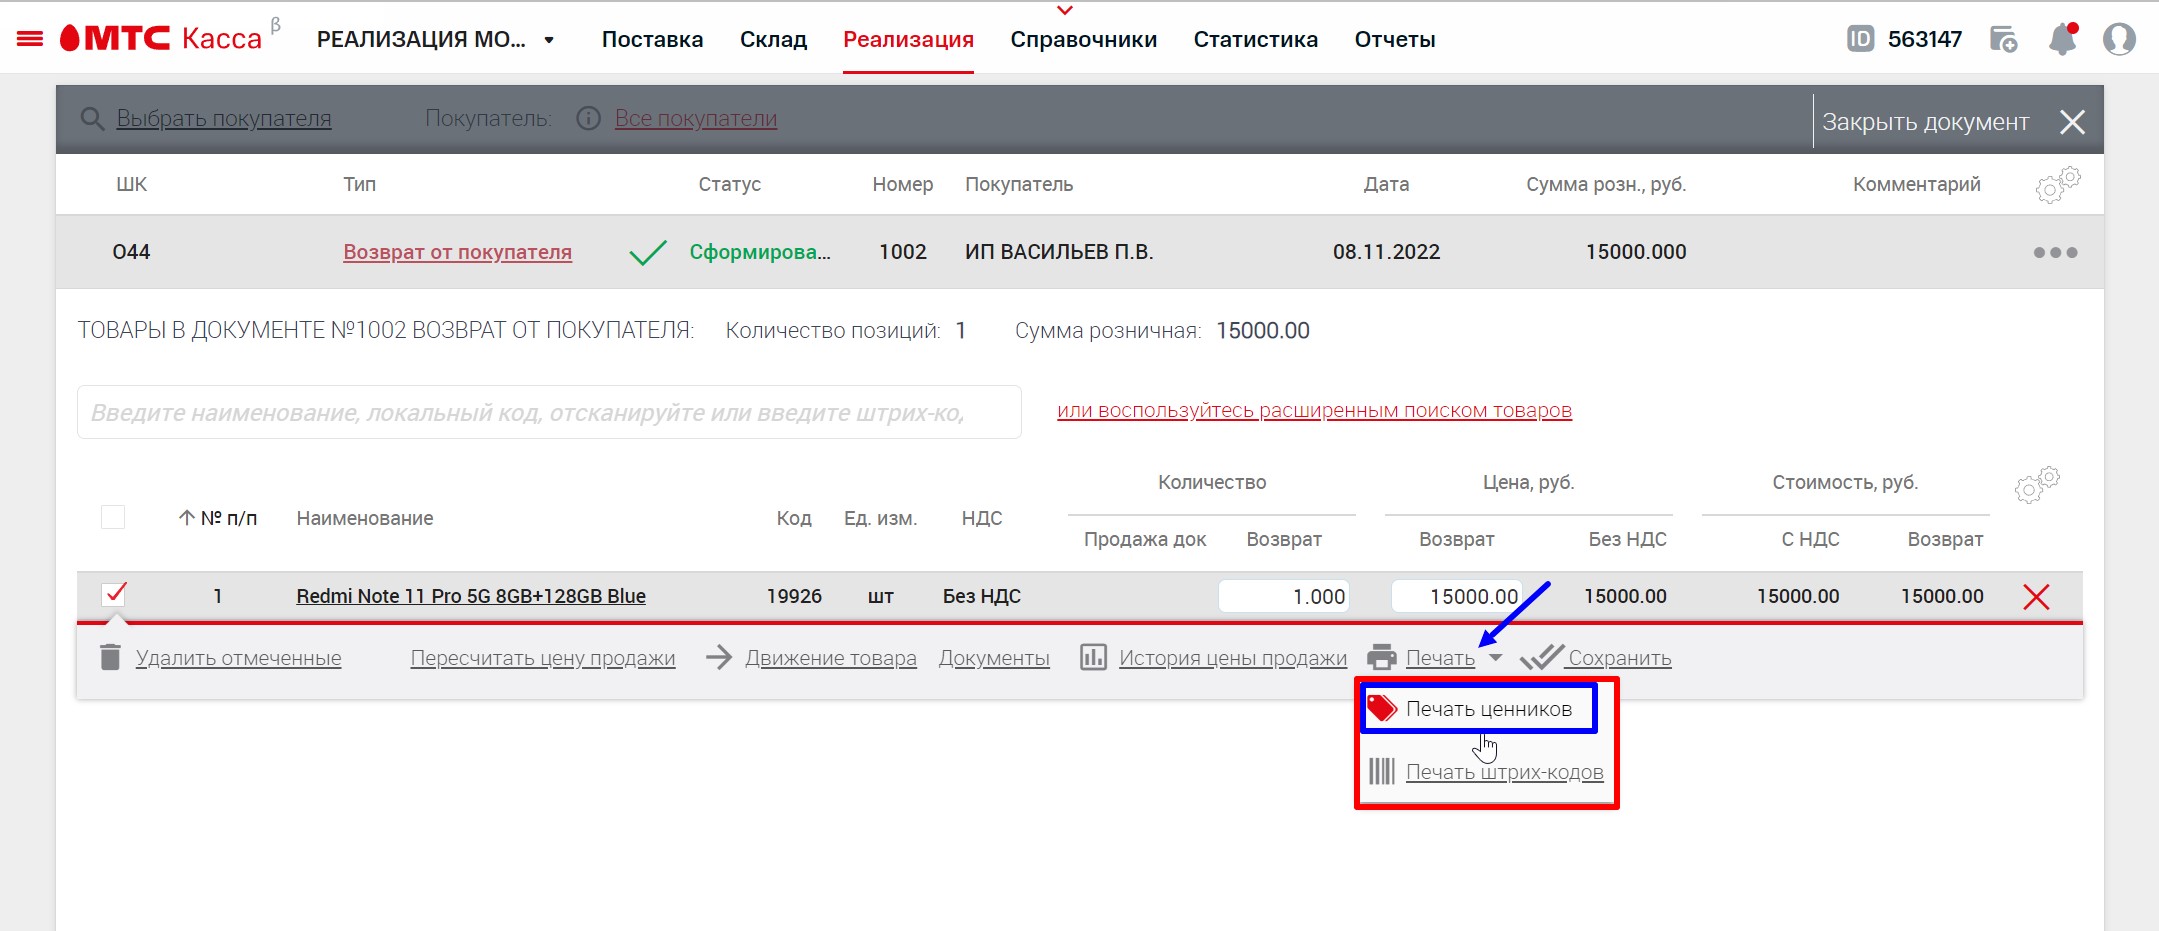Open the ID 563147 badge
2159x931 pixels.
1904,39
